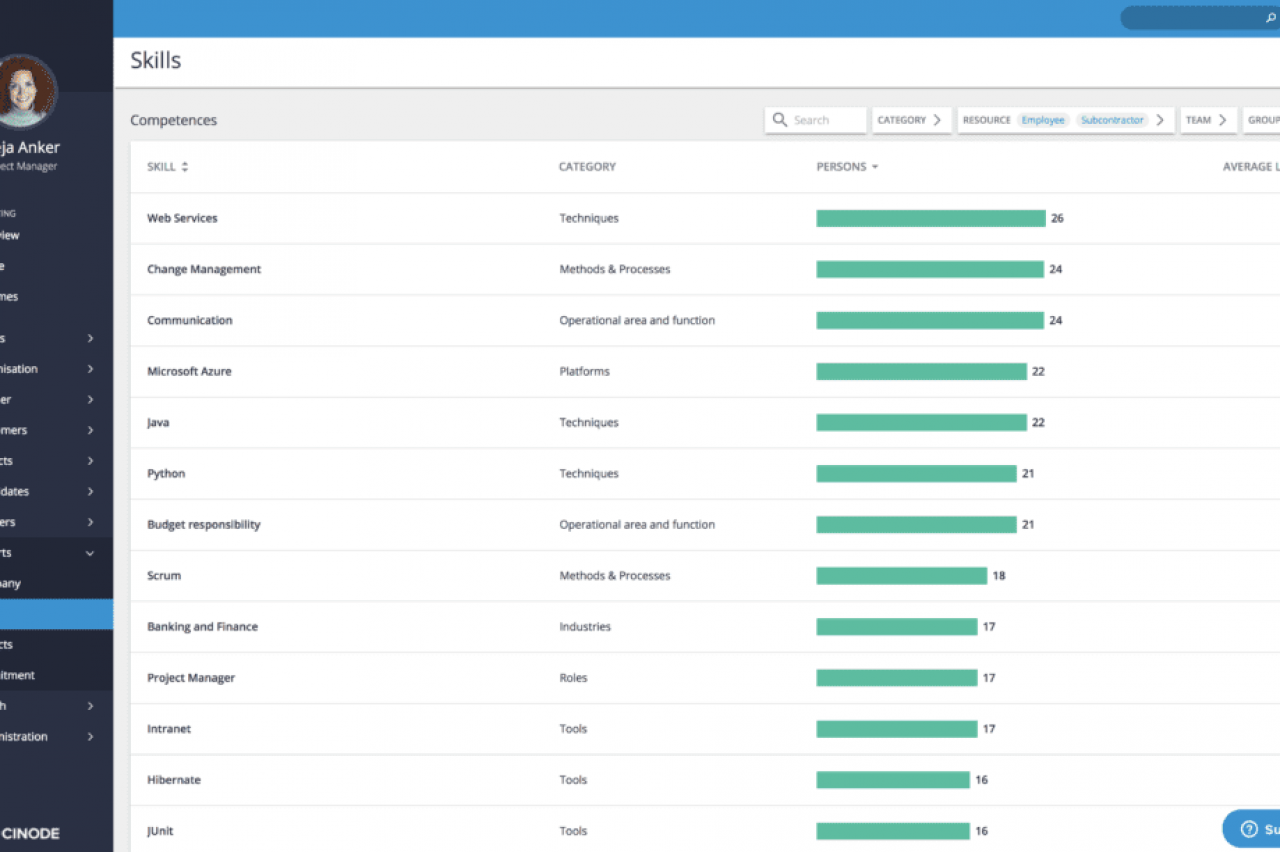Image resolution: width=1280 pixels, height=852 pixels.
Task: Open the Category filter dropdown
Action: pos(910,120)
